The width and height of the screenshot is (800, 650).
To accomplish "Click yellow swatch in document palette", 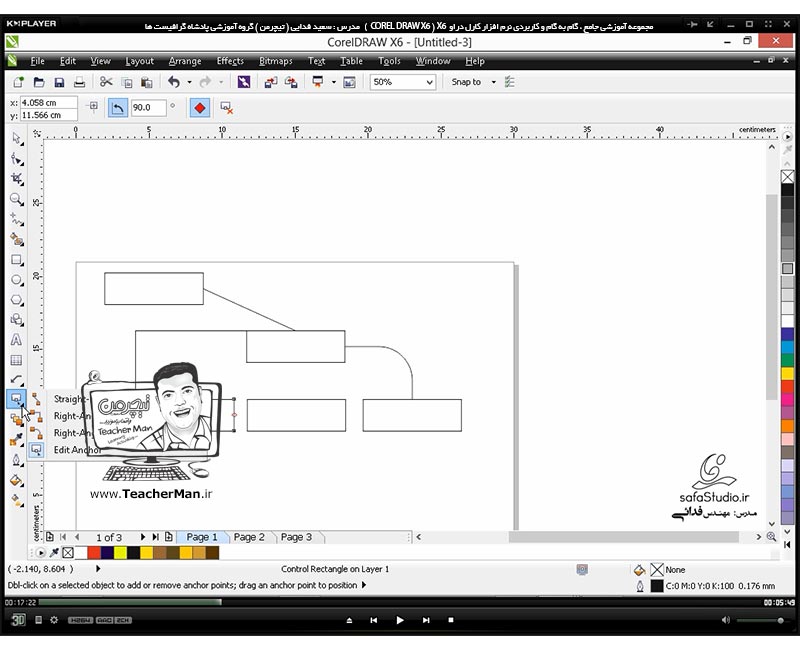I will [120, 553].
